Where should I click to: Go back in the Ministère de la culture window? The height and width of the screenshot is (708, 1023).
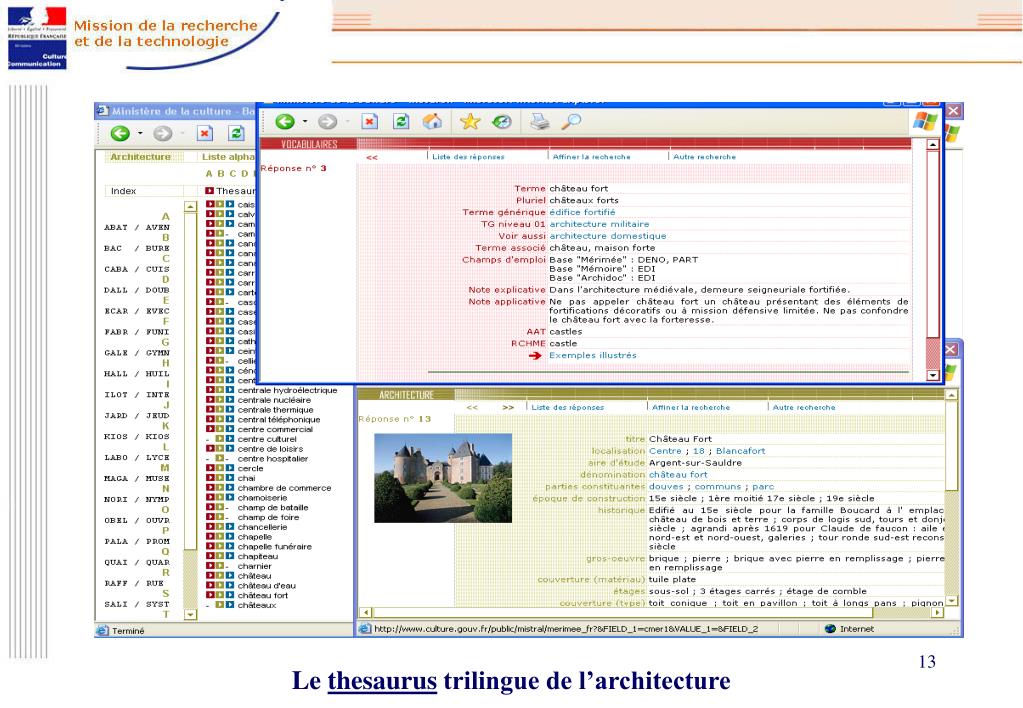click(x=120, y=134)
